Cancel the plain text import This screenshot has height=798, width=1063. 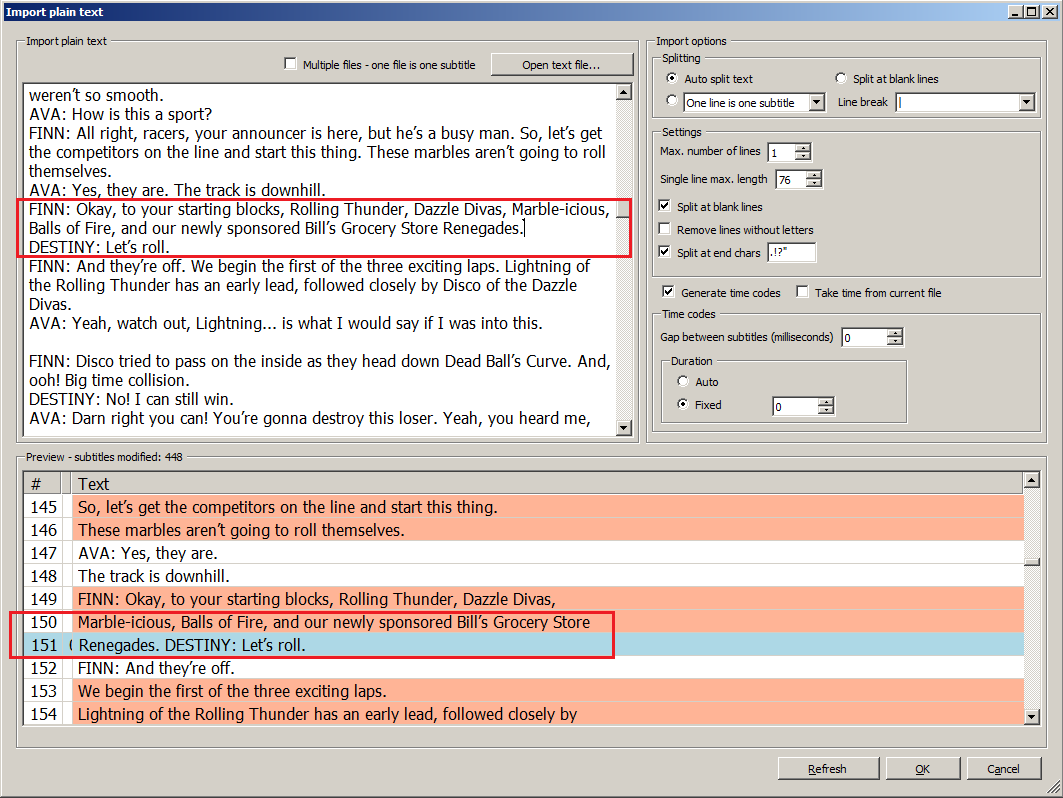[1004, 768]
